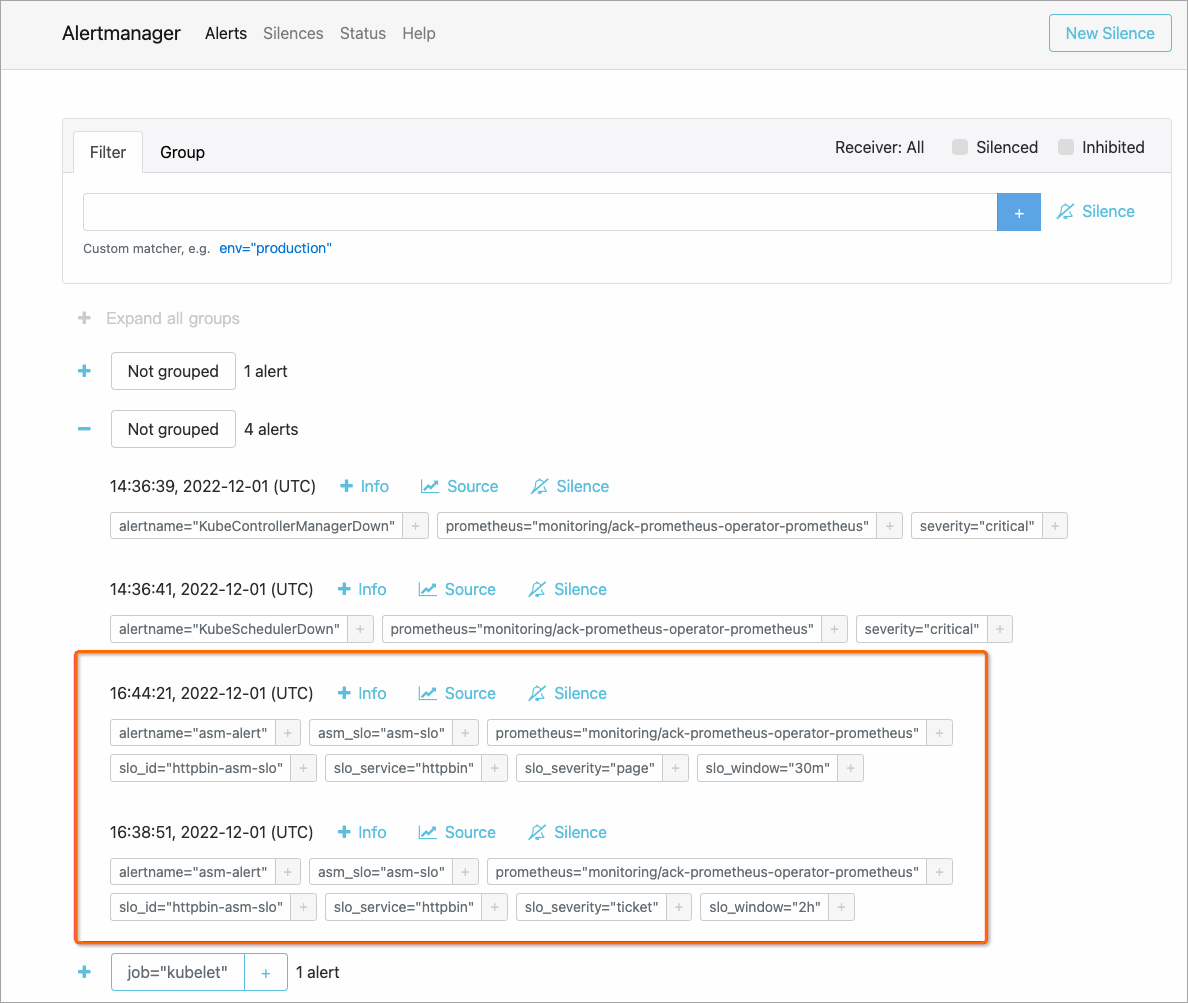Viewport: 1188px width, 1003px height.
Task: Add asm_slo="asm-slo" plus in 16:38:51 alert
Action: tap(465, 872)
